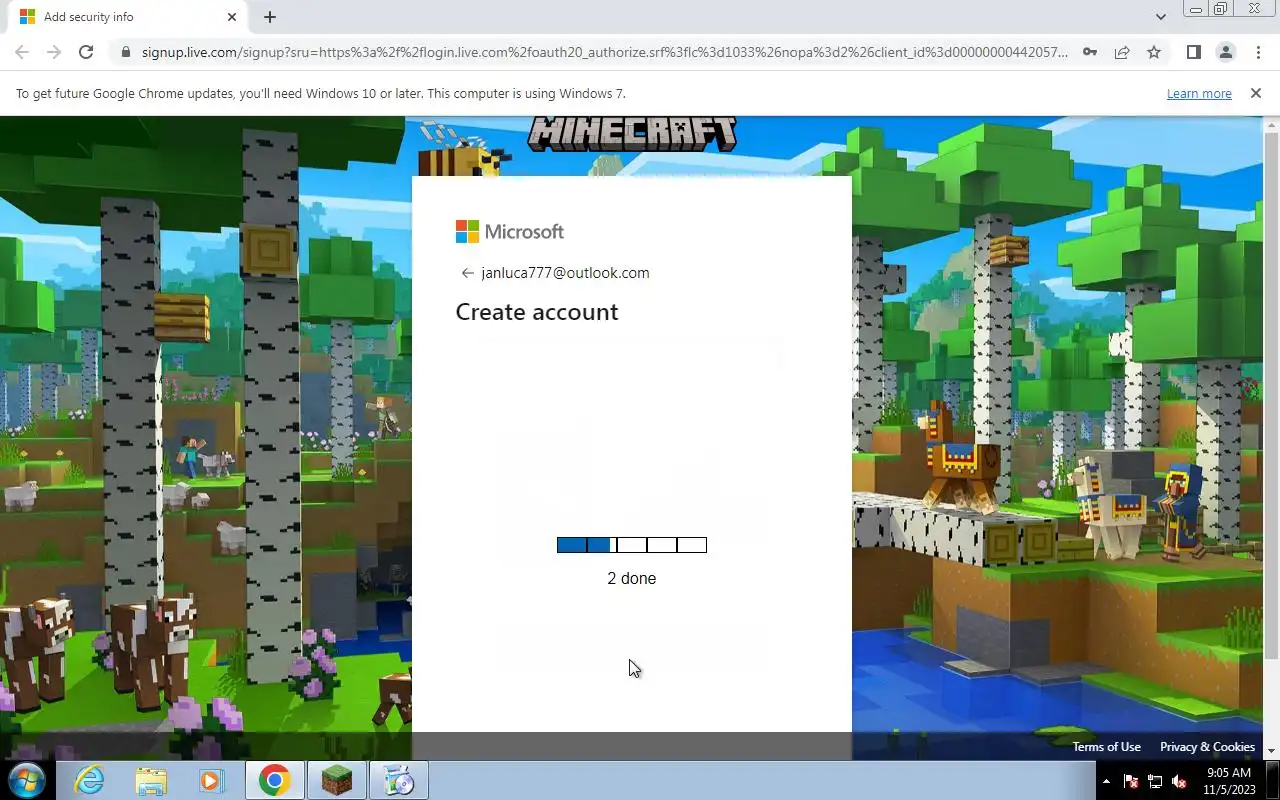Open Chrome three-dot menu
Viewport: 1280px width, 800px height.
pyautogui.click(x=1258, y=52)
